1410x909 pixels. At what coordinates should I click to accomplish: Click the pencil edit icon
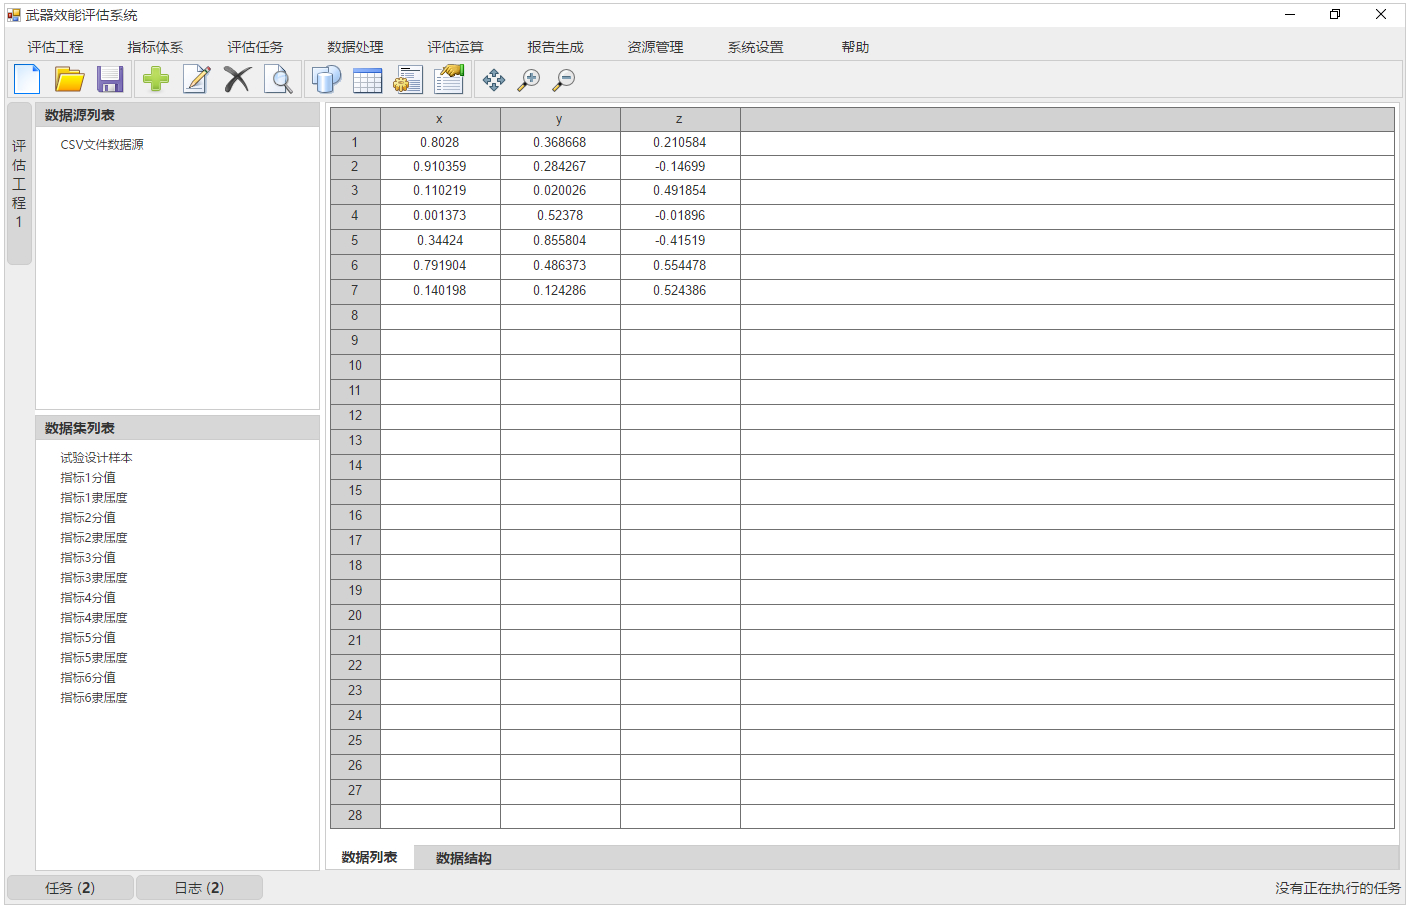[x=197, y=79]
